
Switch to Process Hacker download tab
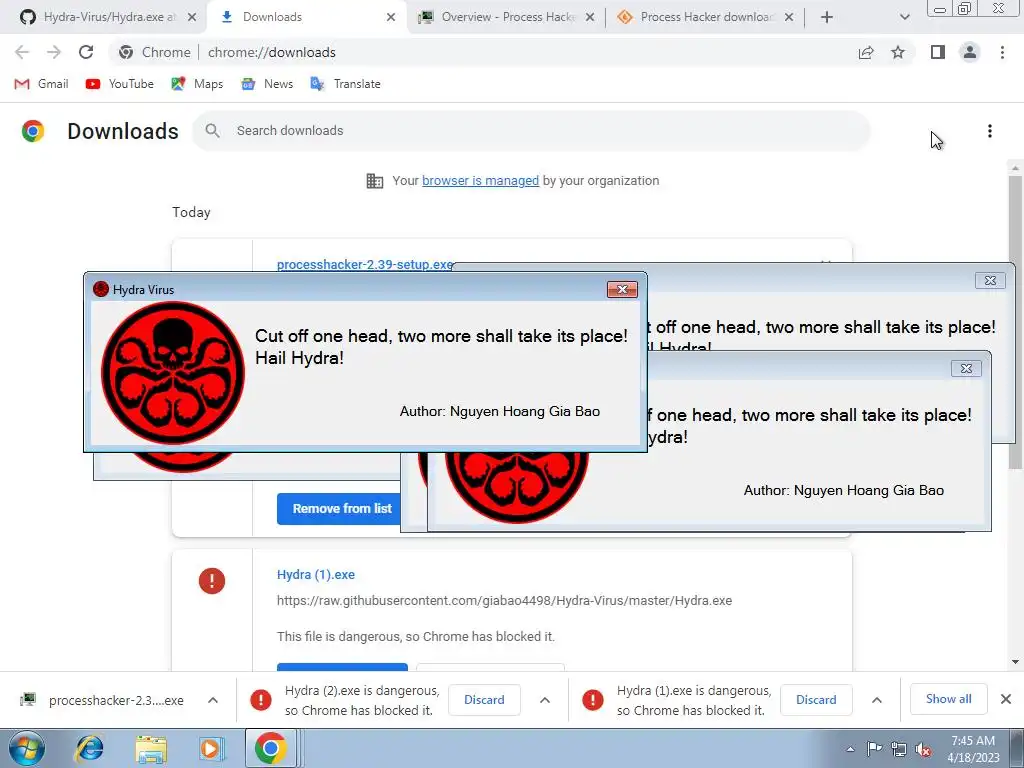point(705,17)
